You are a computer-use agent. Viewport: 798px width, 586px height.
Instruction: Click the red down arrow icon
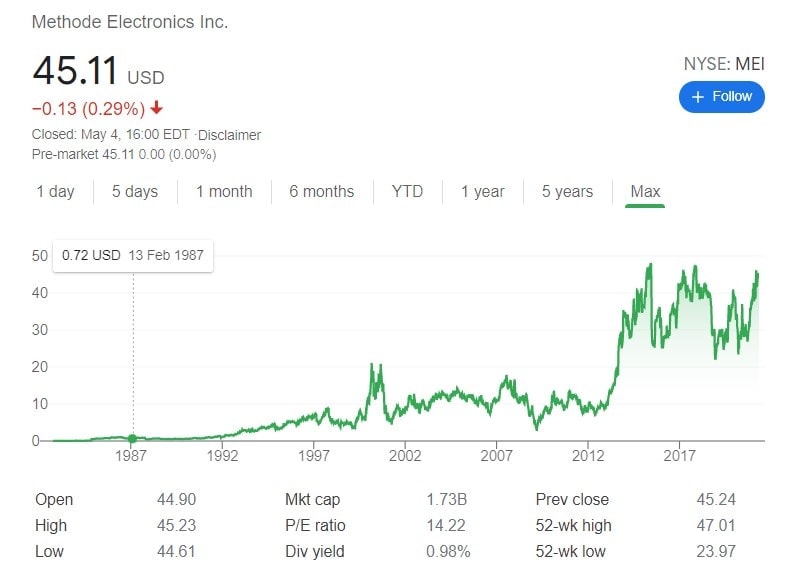[x=157, y=108]
